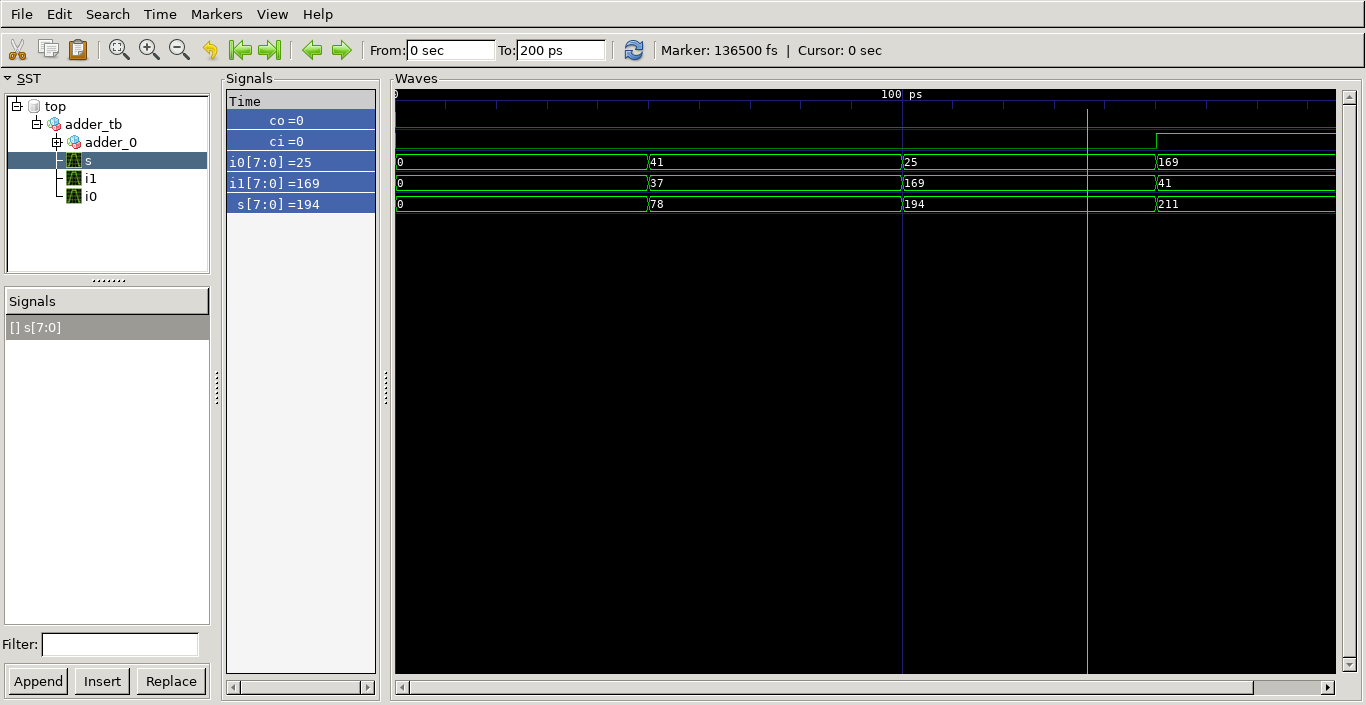Image resolution: width=1366 pixels, height=705 pixels.
Task: Select the s signal in SST tree
Action: click(x=88, y=160)
